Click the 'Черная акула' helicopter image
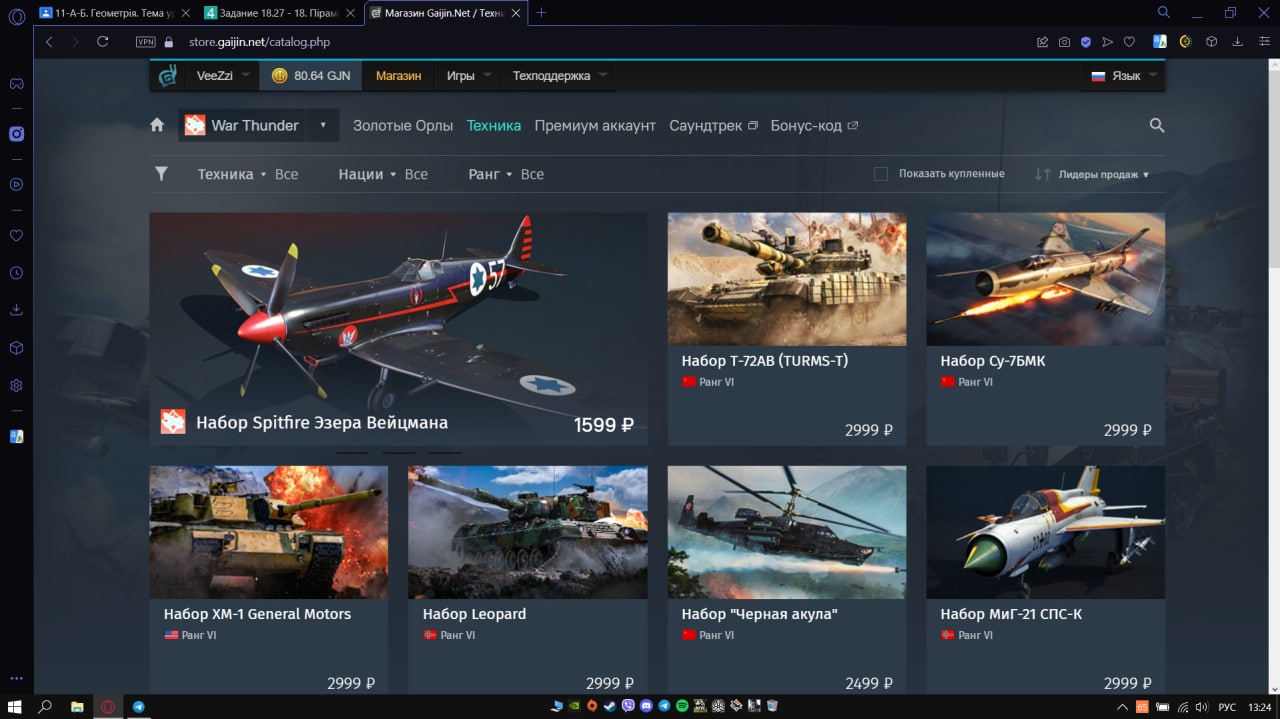This screenshot has width=1280, height=719. pos(787,532)
